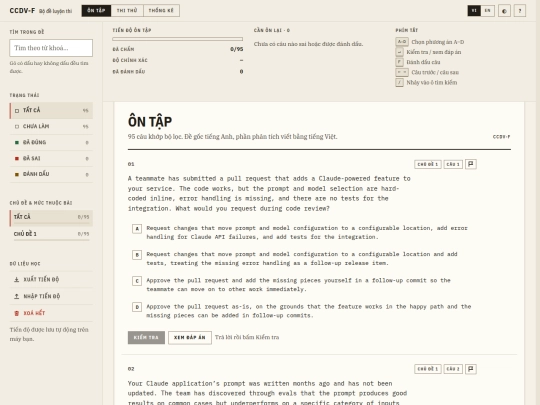540x405 pixels.
Task: Select topic CHỦ ĐỀ 1
Action: [51, 235]
